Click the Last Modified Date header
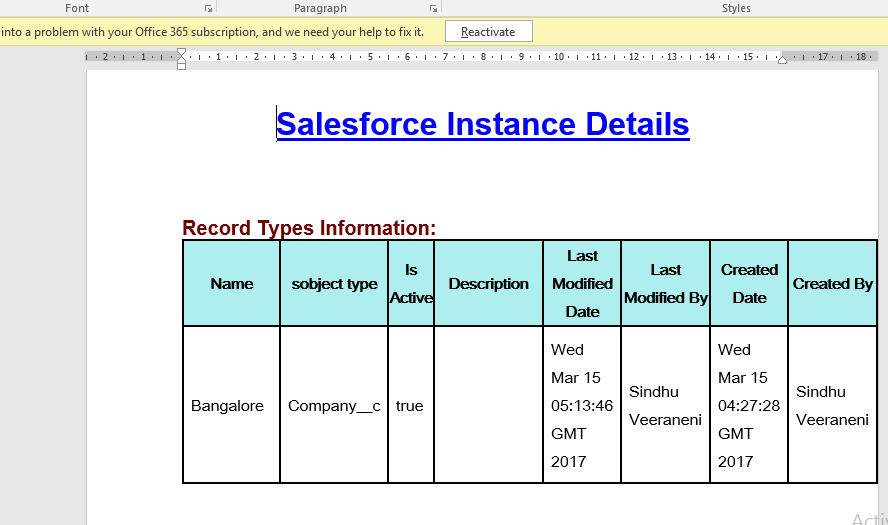The height and width of the screenshot is (525, 888). 582,283
